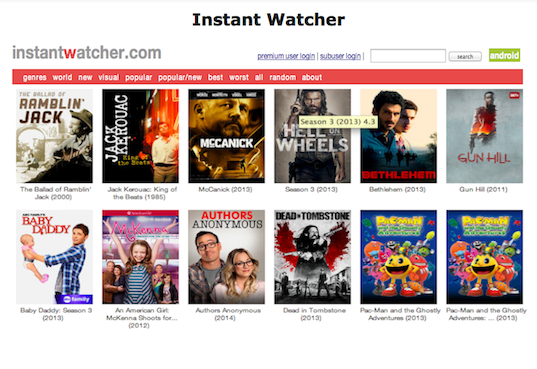Open the visual browse page
The width and height of the screenshot is (537, 369).
(109, 77)
